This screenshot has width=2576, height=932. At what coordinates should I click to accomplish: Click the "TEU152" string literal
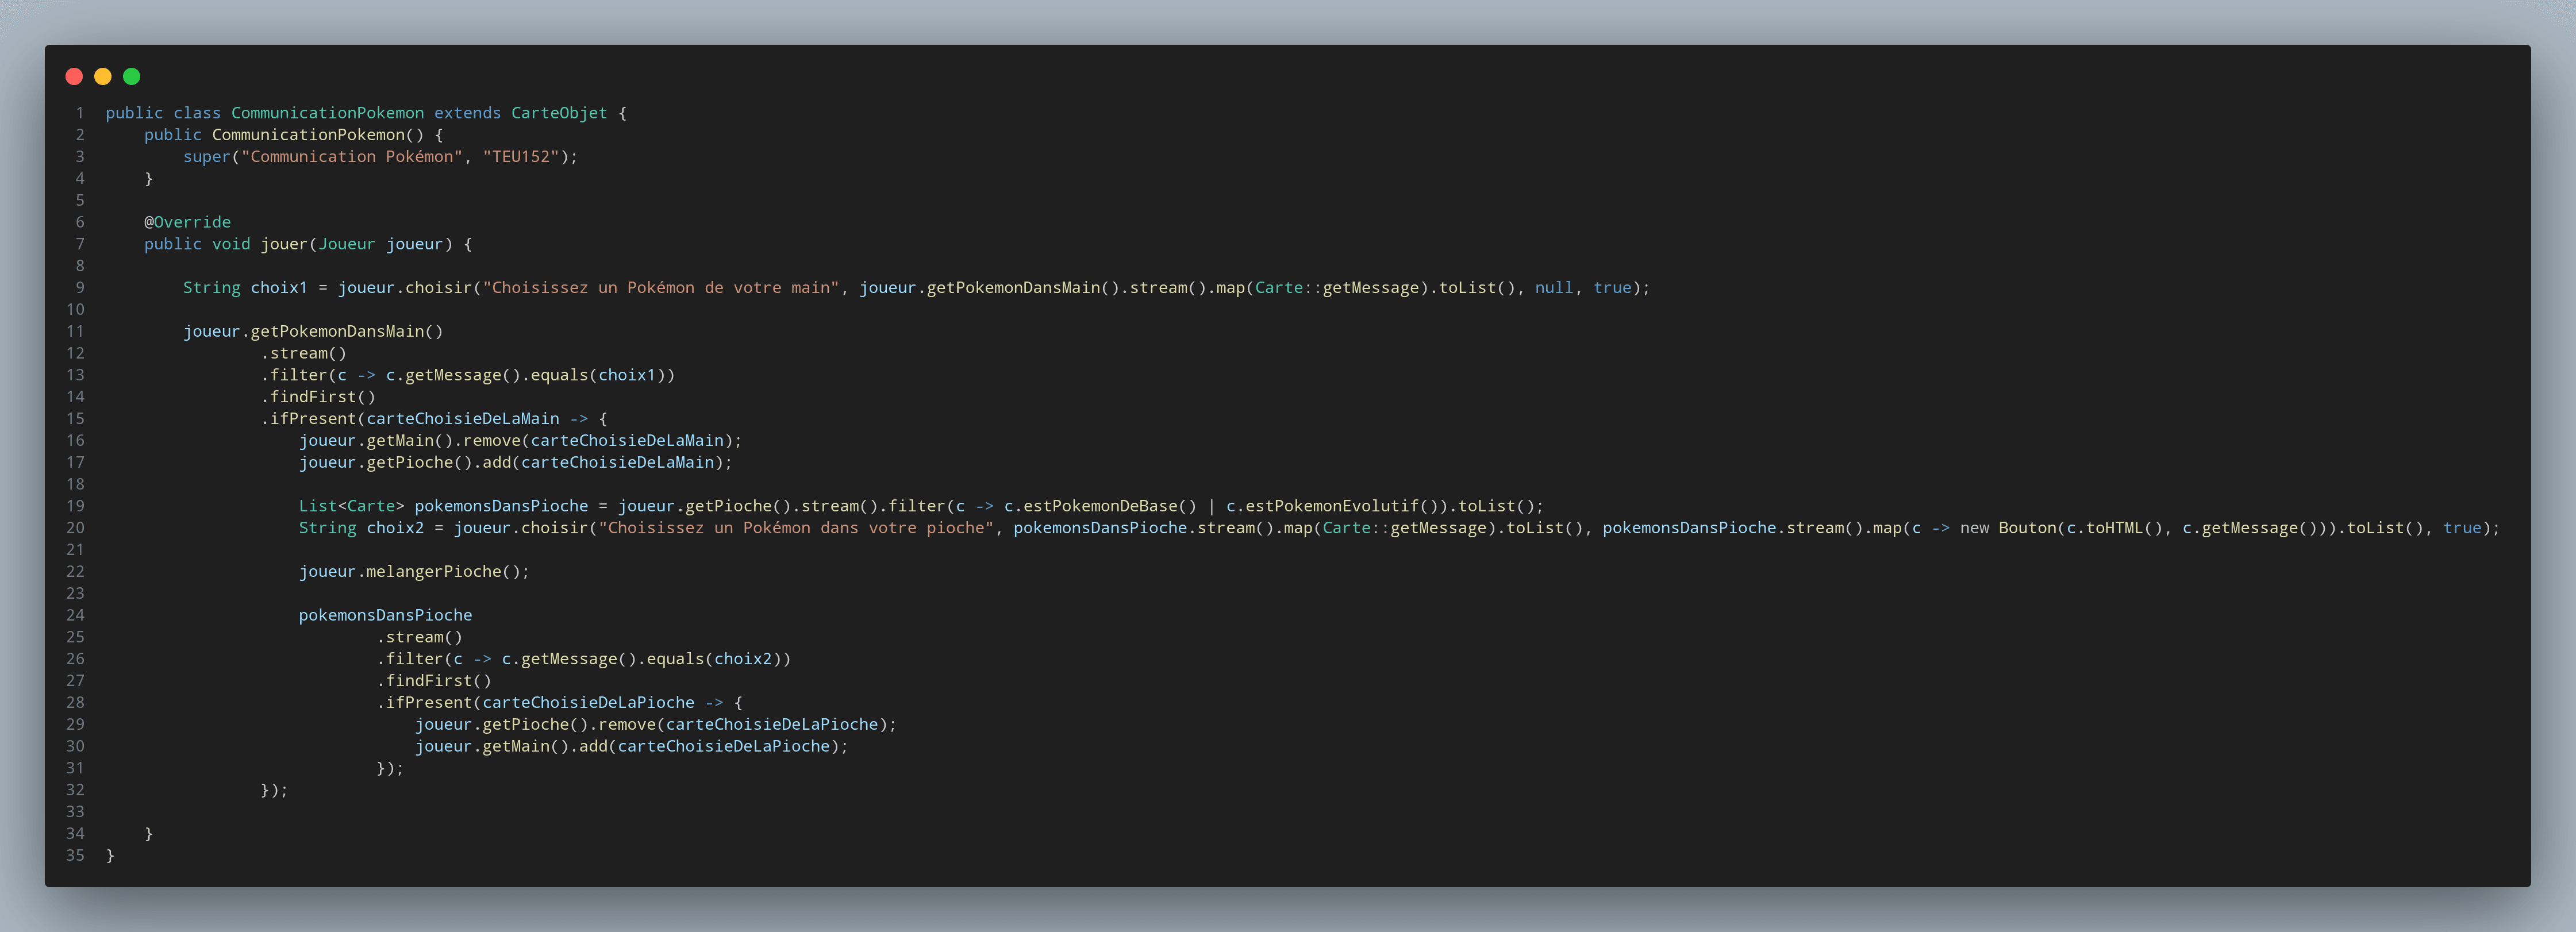point(521,157)
